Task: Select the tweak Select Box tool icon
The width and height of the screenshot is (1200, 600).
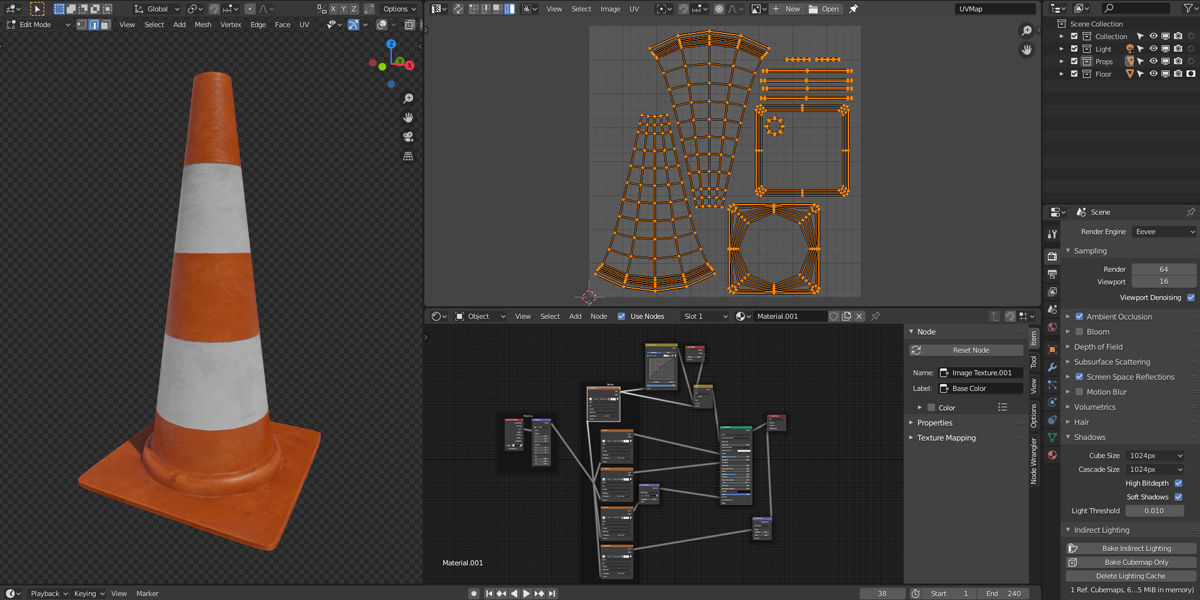Action: pos(37,9)
